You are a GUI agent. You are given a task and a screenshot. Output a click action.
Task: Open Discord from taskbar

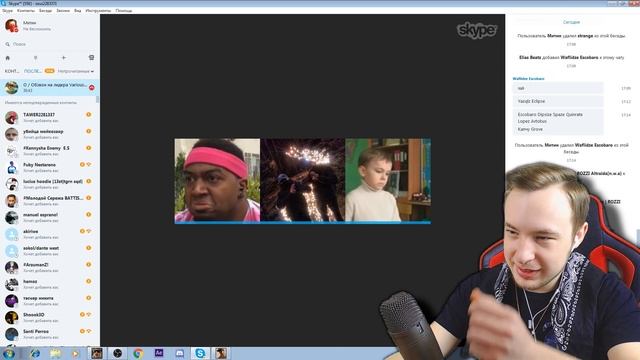coord(180,353)
